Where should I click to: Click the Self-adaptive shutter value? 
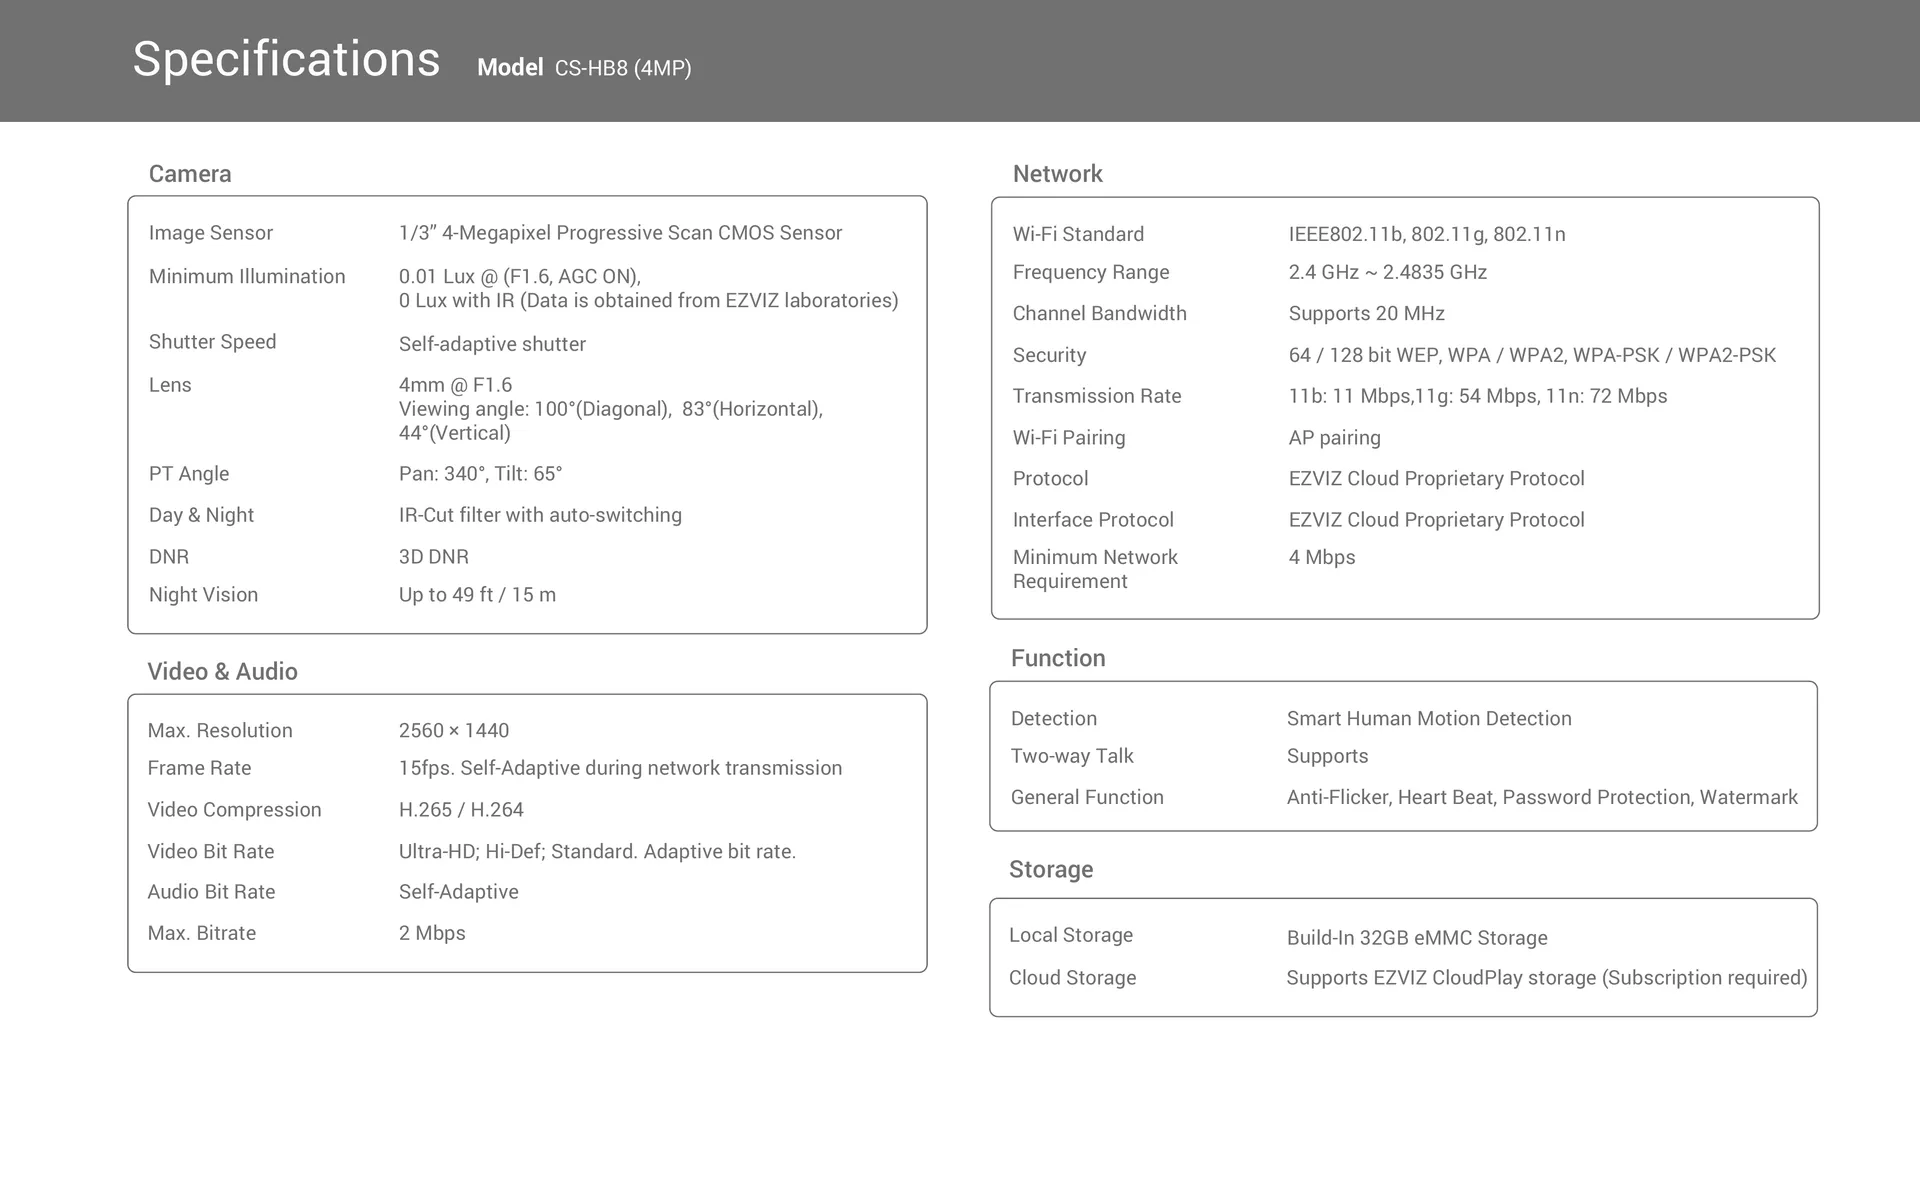pos(492,344)
